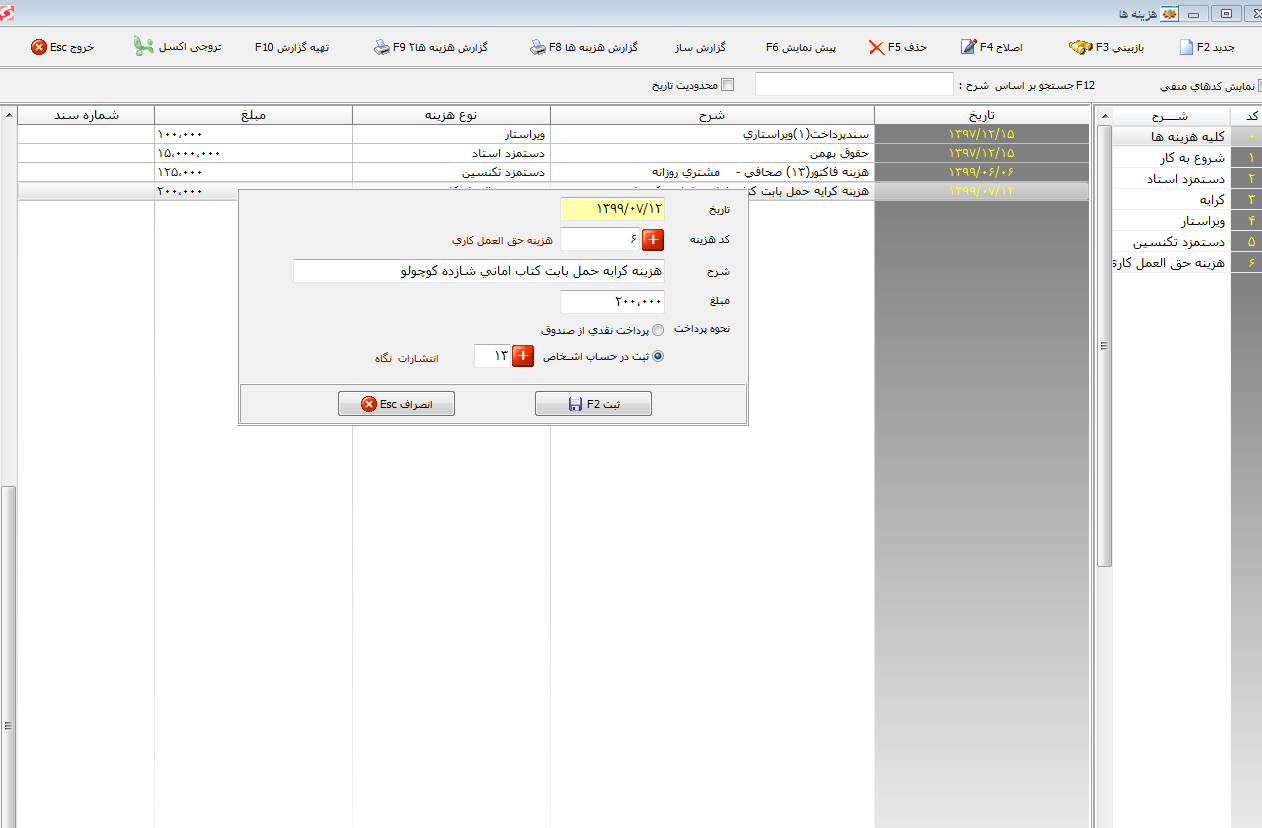1262x828 pixels.
Task: Click the edit (اصلاح F4) pencil icon
Action: click(x=968, y=47)
